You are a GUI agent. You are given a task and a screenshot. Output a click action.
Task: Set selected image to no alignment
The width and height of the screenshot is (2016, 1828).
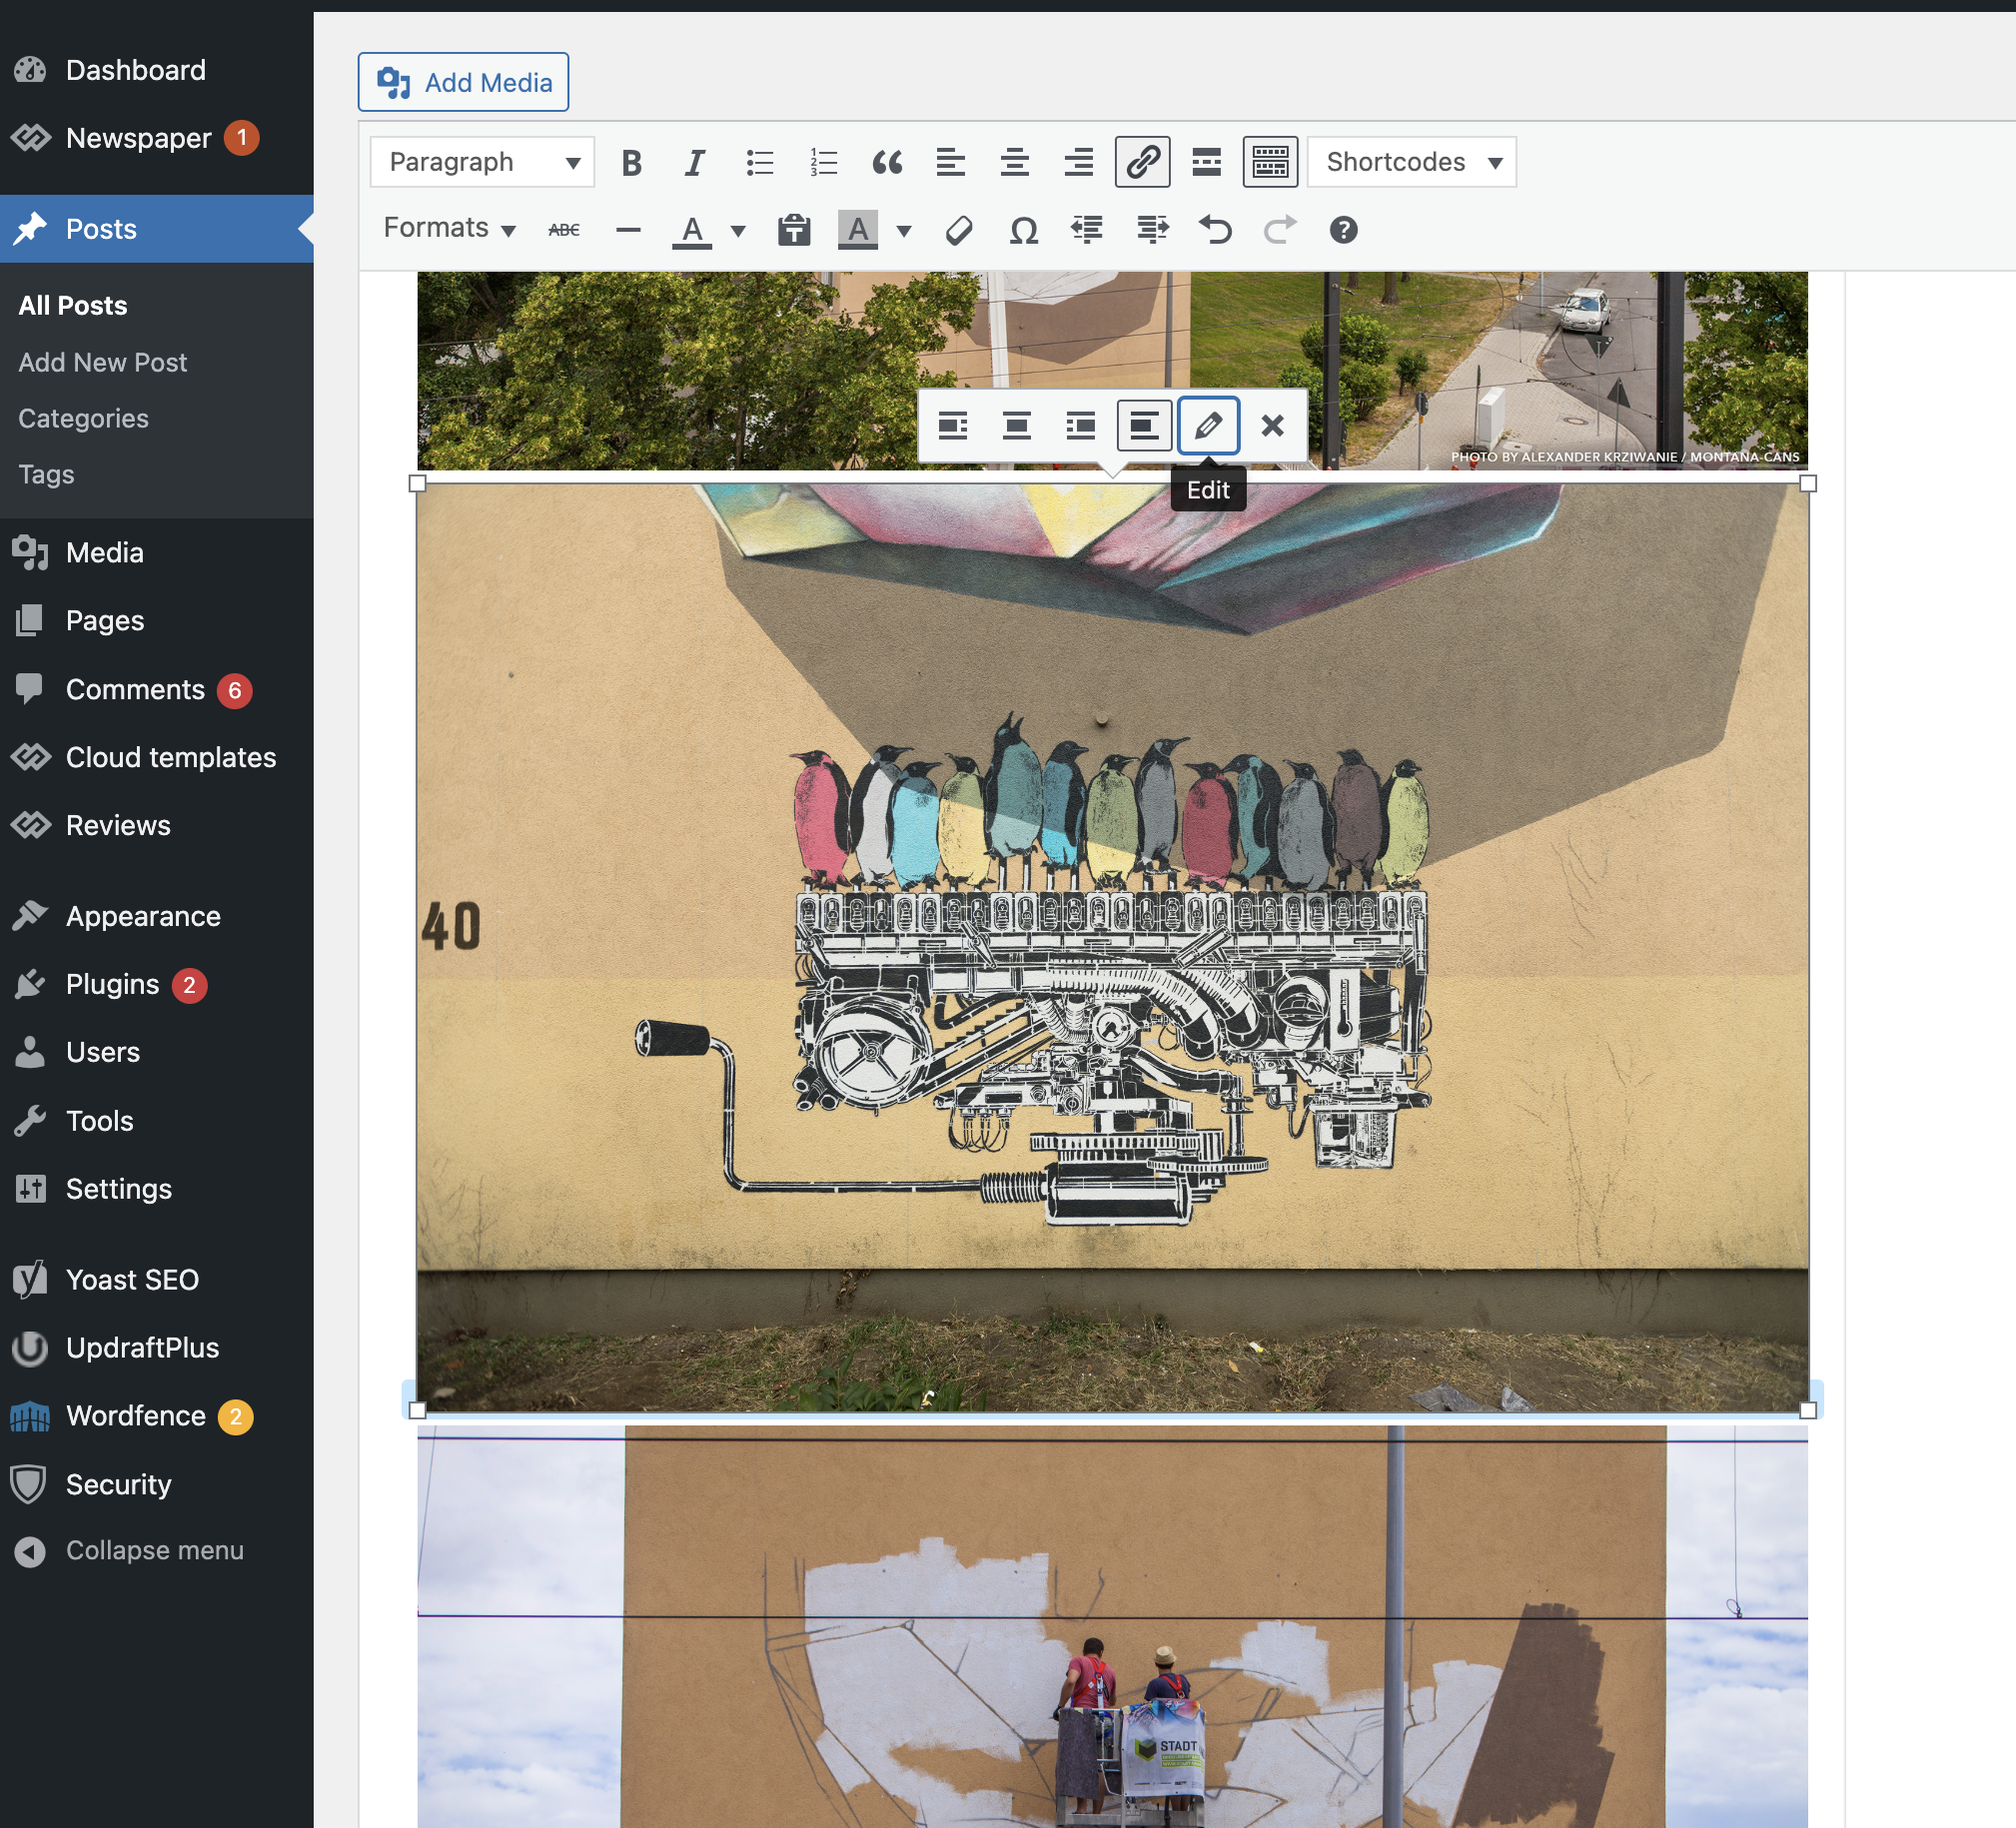[x=1144, y=426]
